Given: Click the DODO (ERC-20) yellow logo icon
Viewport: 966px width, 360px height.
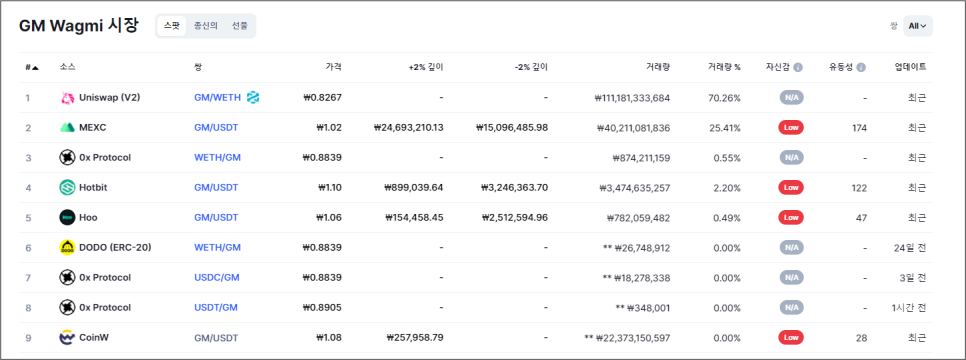Looking at the screenshot, I should 67,247.
